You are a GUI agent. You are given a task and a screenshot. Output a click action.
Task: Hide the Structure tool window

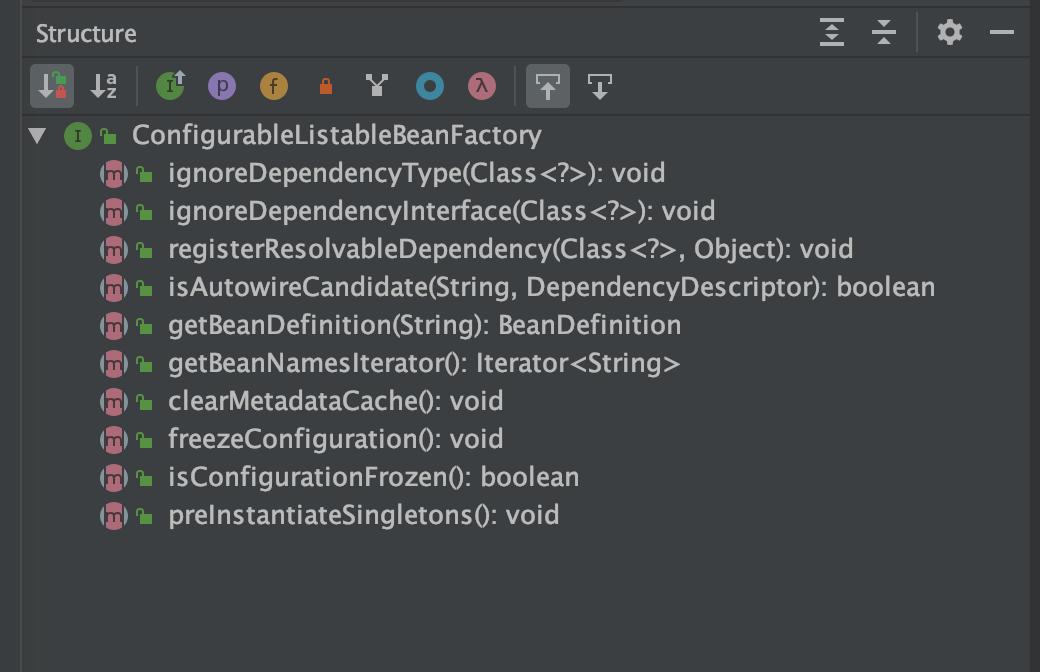pos(1002,33)
